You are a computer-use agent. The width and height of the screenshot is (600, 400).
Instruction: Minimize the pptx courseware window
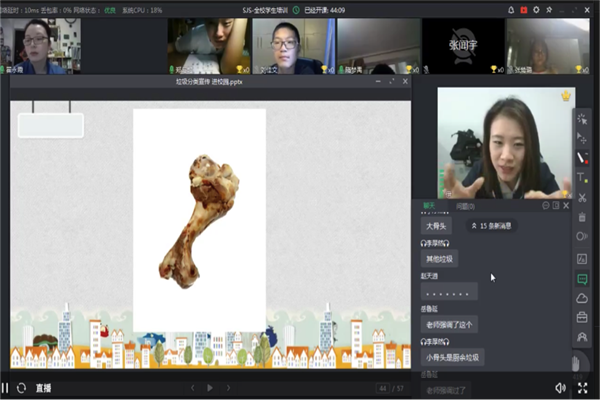378,81
